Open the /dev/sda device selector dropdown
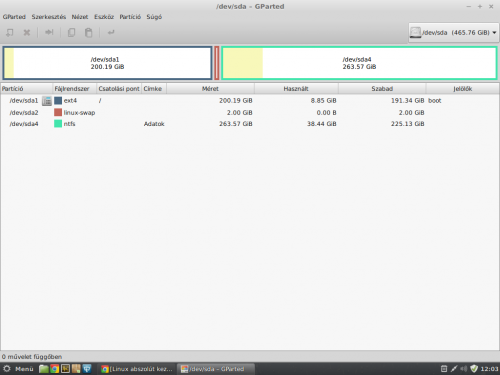Viewport: 500px width, 375px height. click(453, 32)
